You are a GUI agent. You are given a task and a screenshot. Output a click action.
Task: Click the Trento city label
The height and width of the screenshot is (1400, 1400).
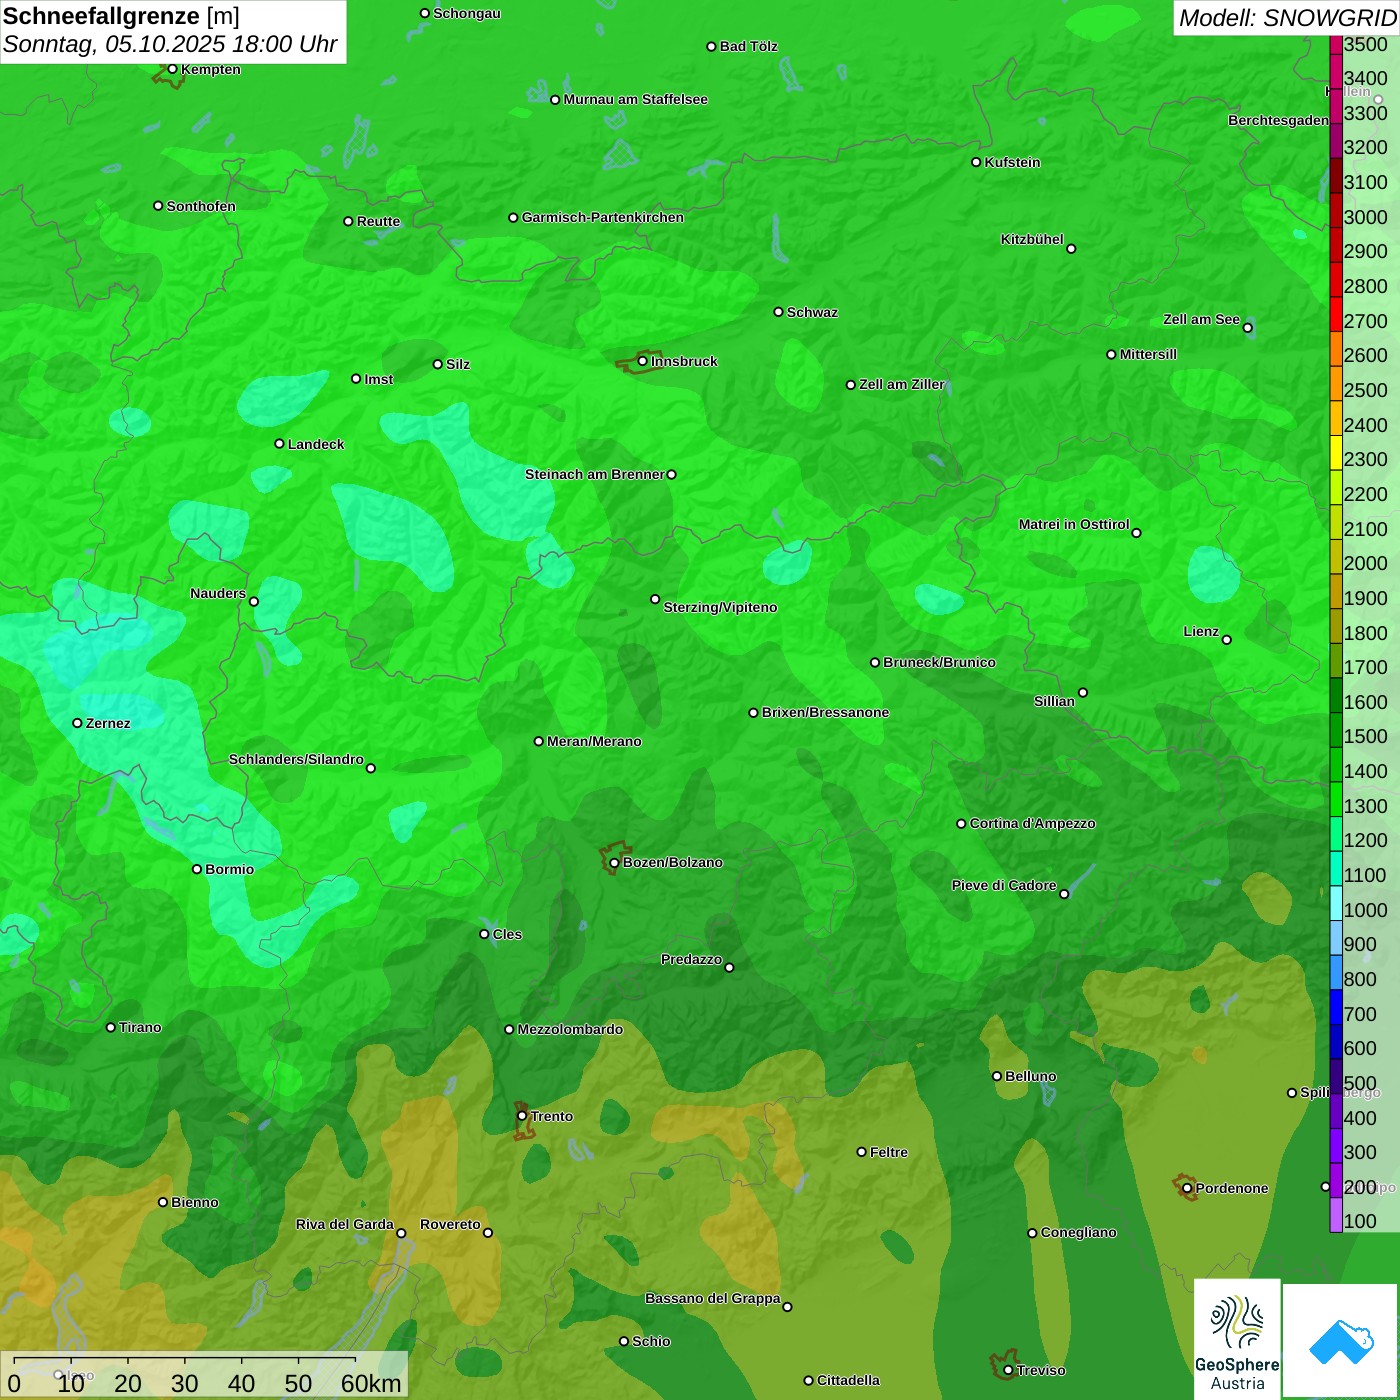pos(552,1116)
